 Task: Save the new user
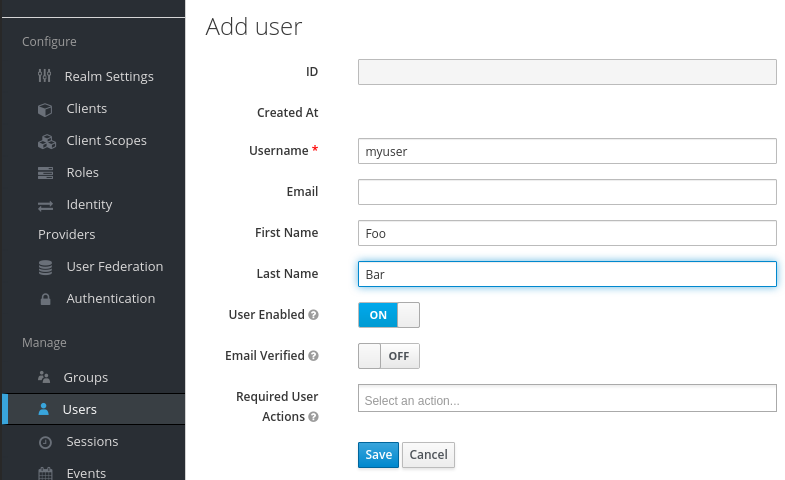click(378, 455)
